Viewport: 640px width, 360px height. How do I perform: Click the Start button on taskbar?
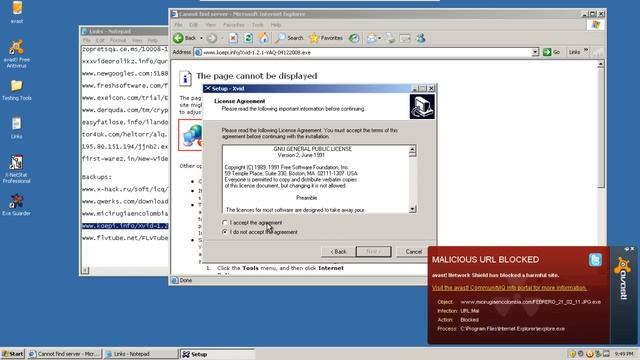13,354
